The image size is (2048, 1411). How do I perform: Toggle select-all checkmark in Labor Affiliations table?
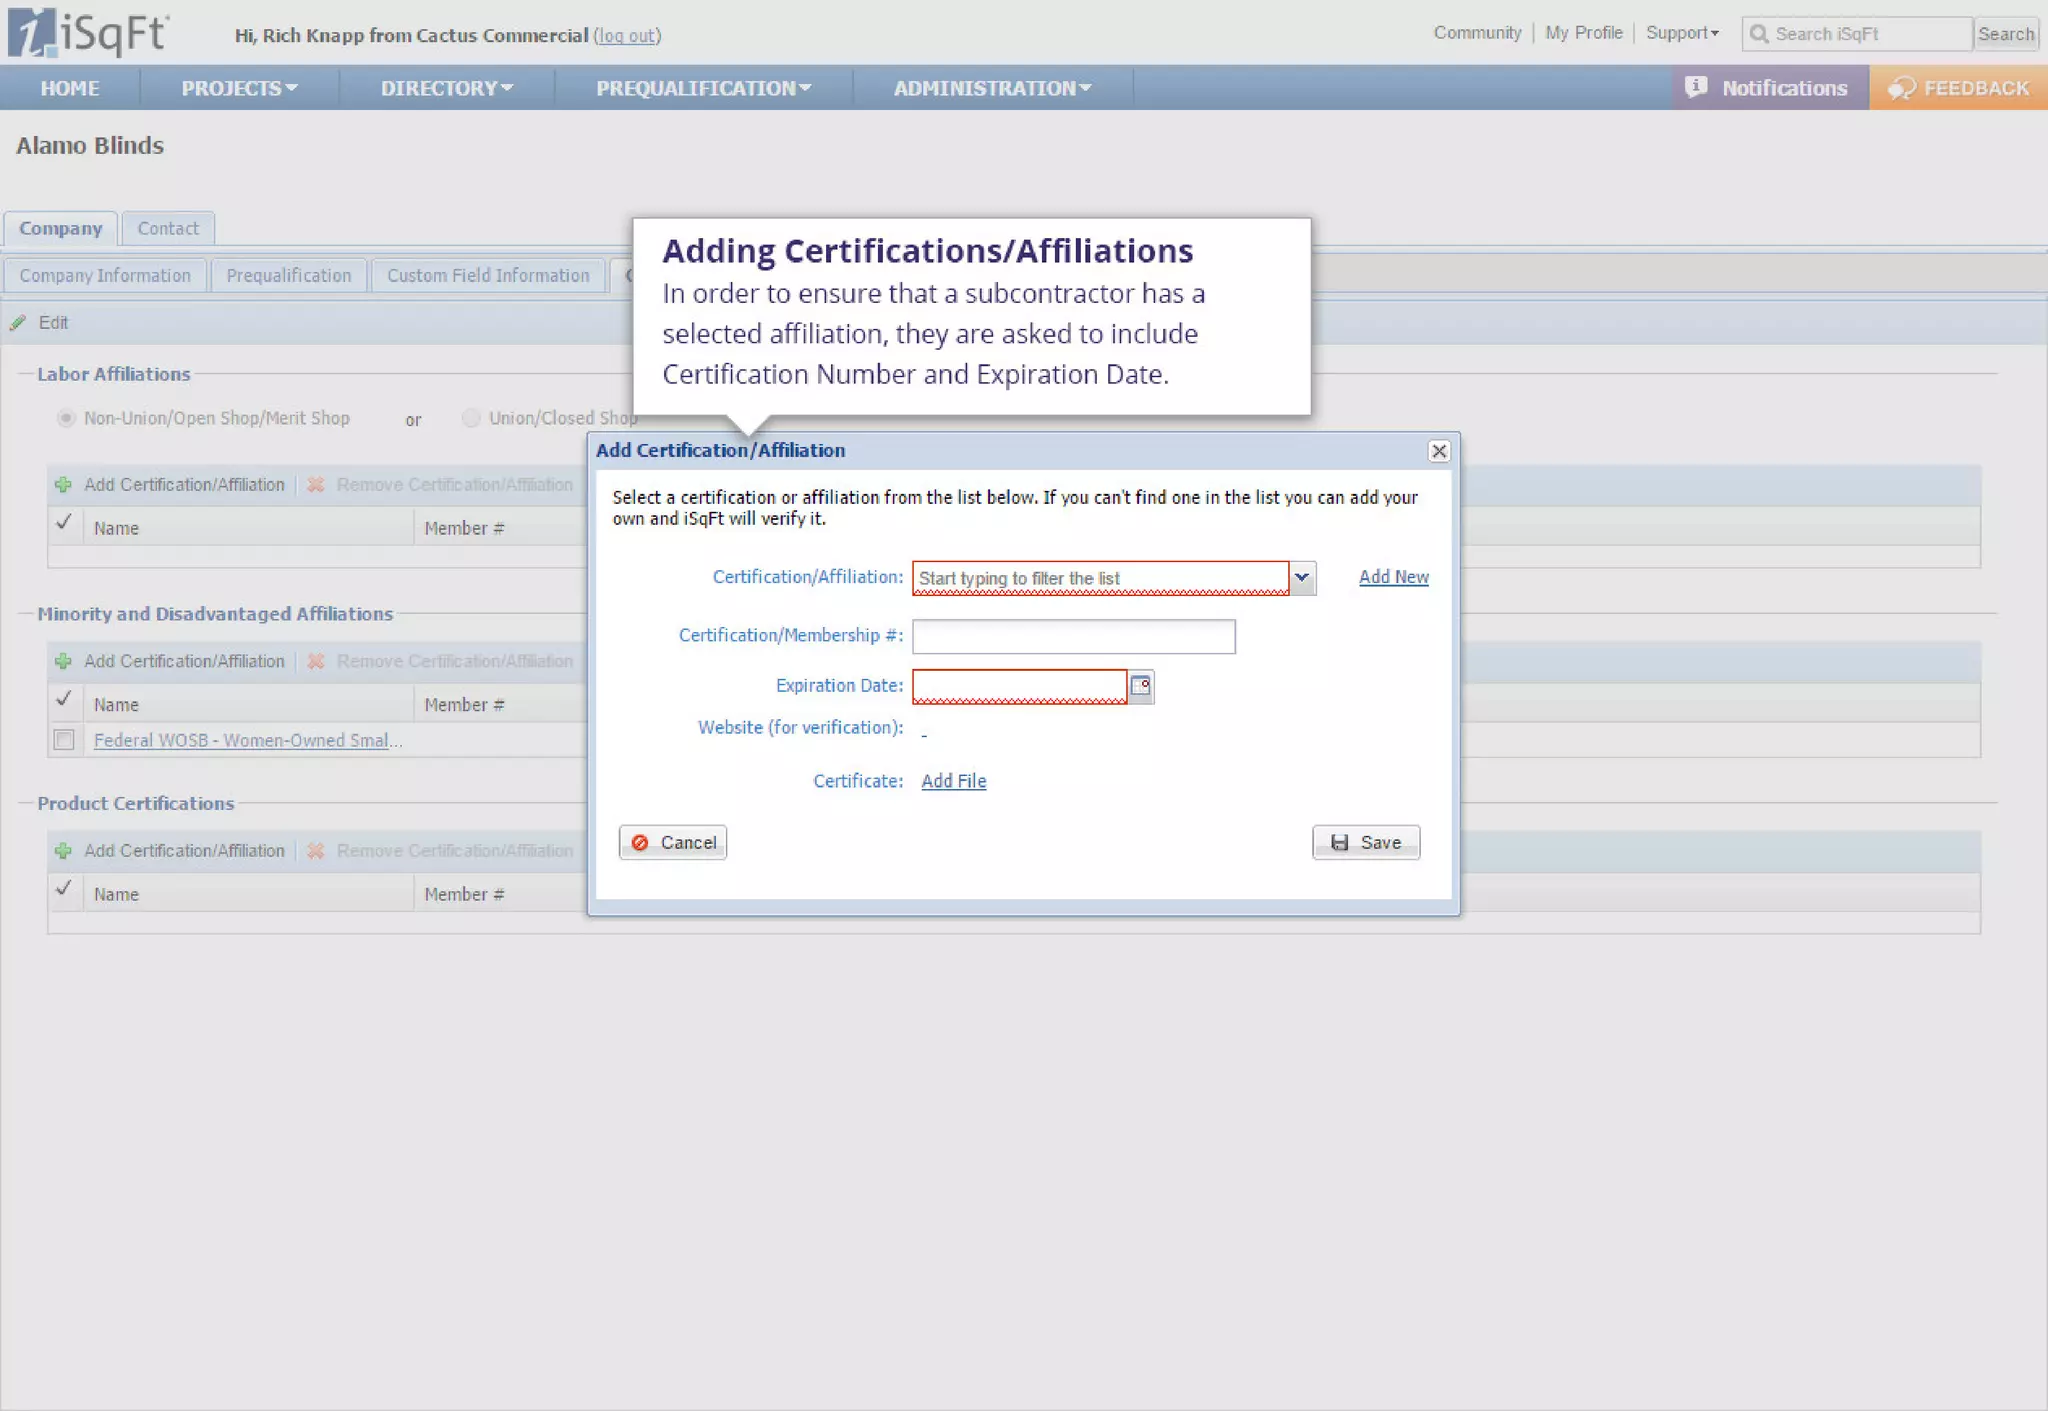click(64, 522)
